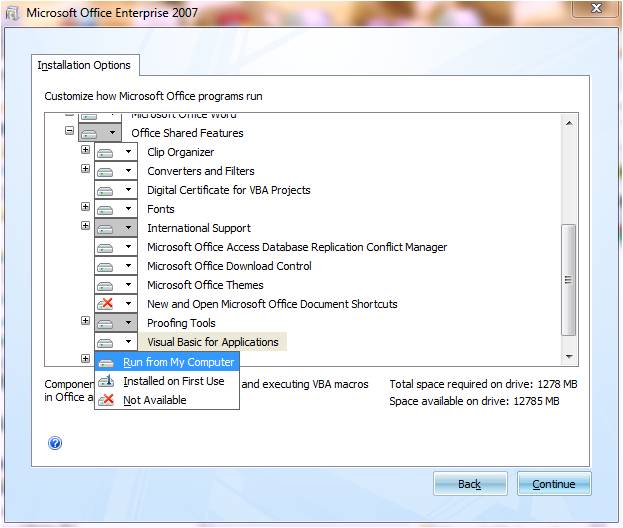This screenshot has height=528, width=623.
Task: Click the drive icon beside Digital Certificate for VBA Projects
Action: tap(105, 191)
